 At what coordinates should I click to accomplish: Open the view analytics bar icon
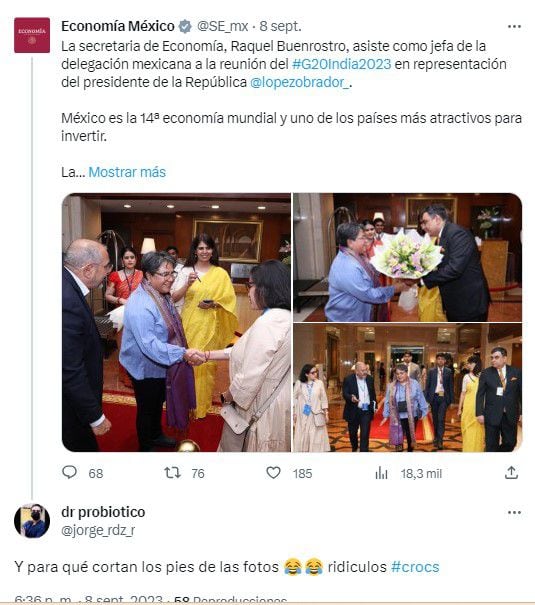point(381,473)
